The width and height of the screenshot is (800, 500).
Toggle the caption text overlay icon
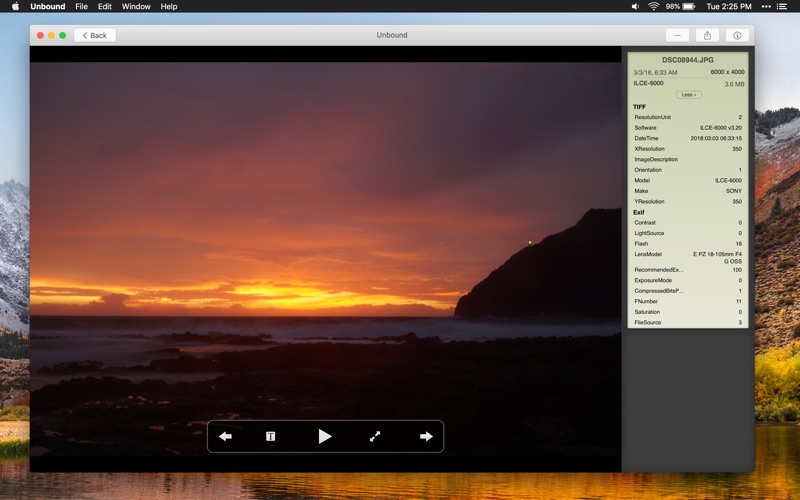point(270,436)
